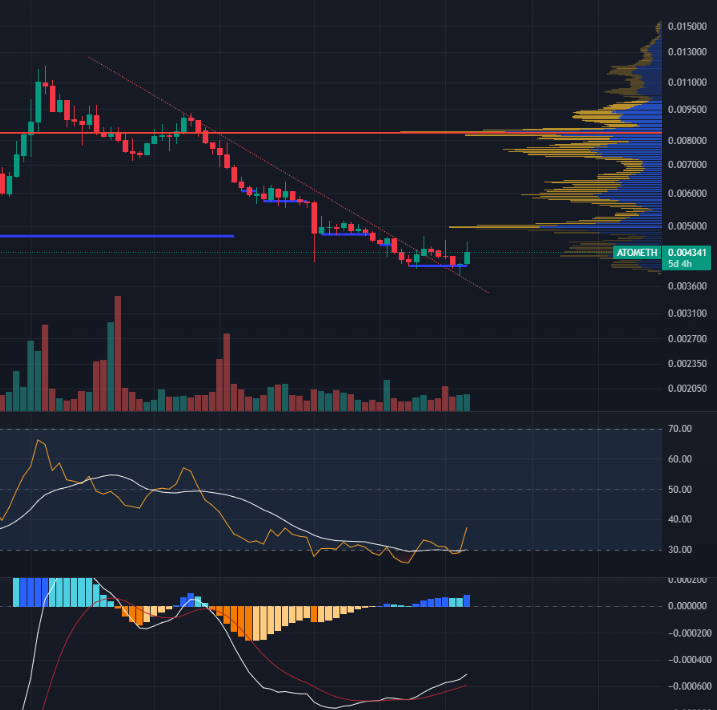Select the dotted descending trend line

click(288, 175)
